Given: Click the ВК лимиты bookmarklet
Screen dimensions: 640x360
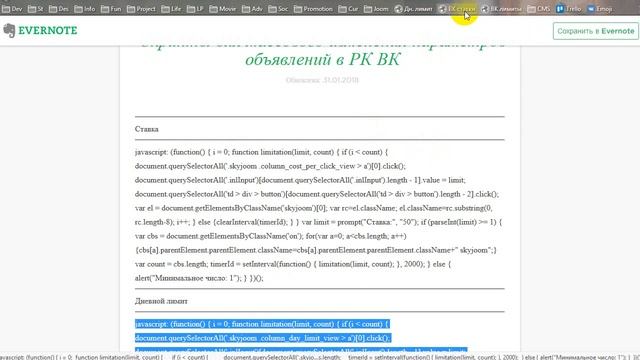Looking at the screenshot, I should point(501,9).
